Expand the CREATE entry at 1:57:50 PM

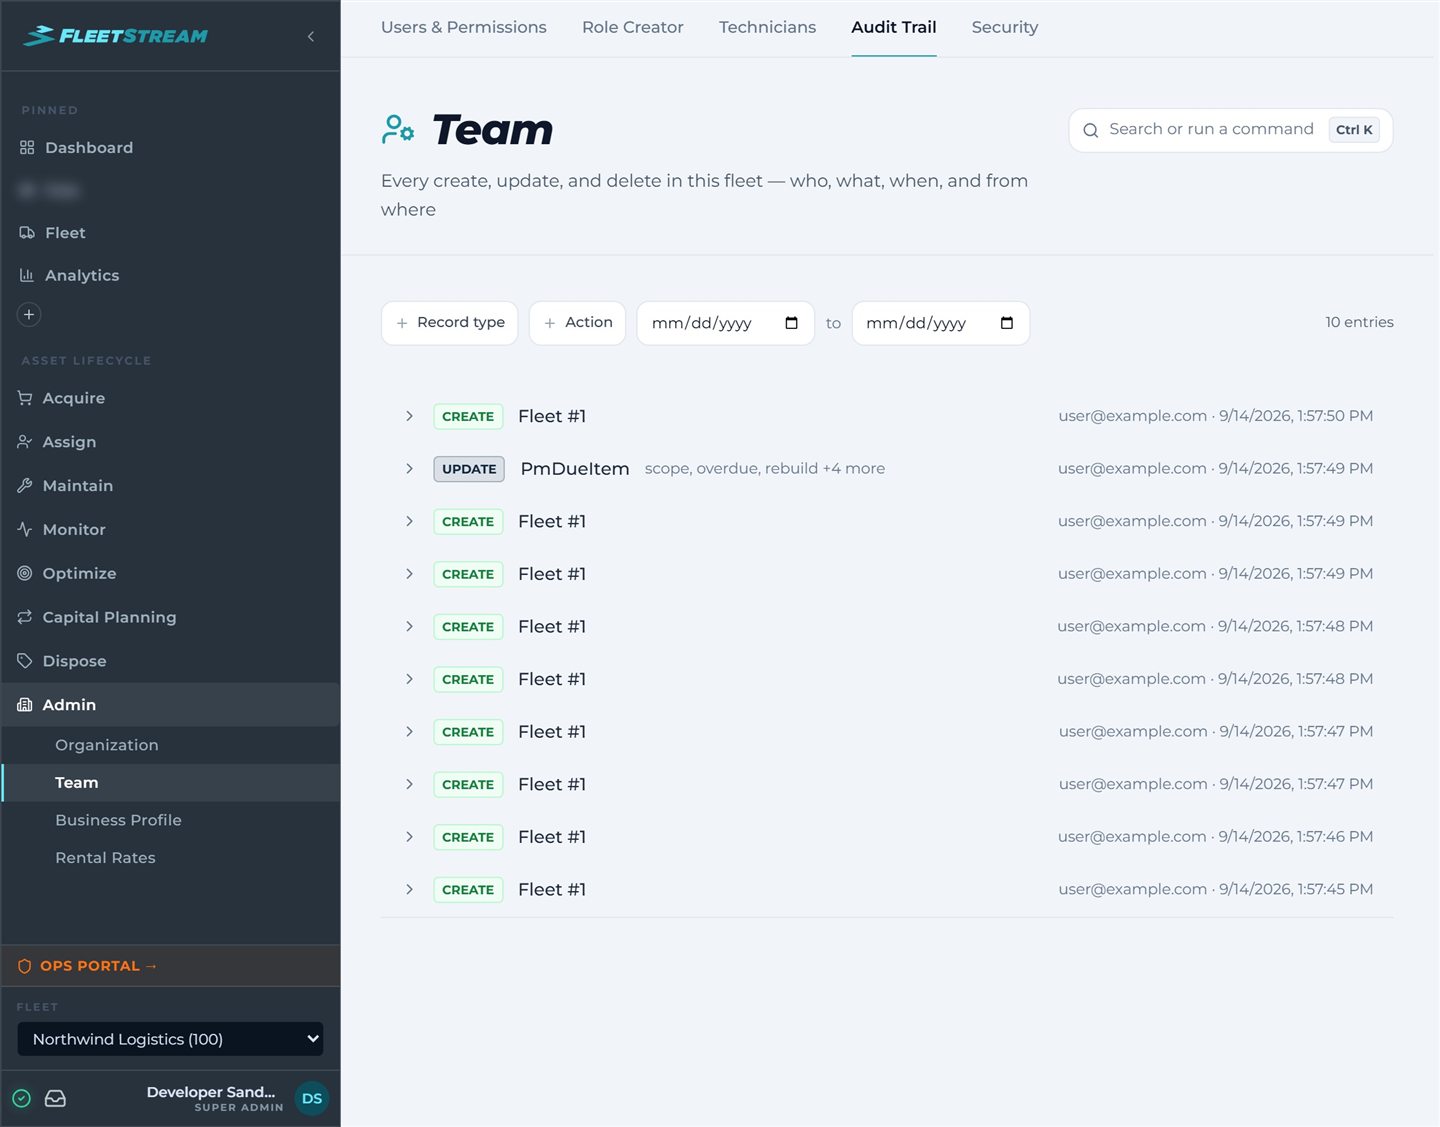(409, 416)
